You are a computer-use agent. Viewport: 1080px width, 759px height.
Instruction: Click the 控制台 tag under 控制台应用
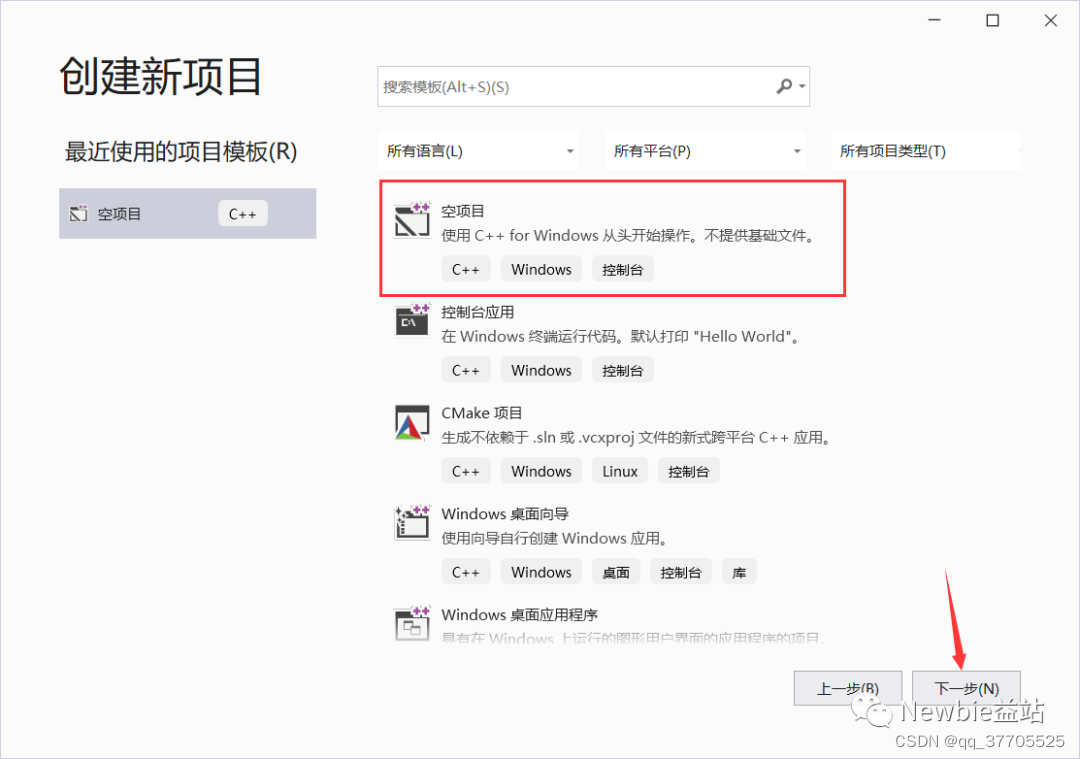623,371
